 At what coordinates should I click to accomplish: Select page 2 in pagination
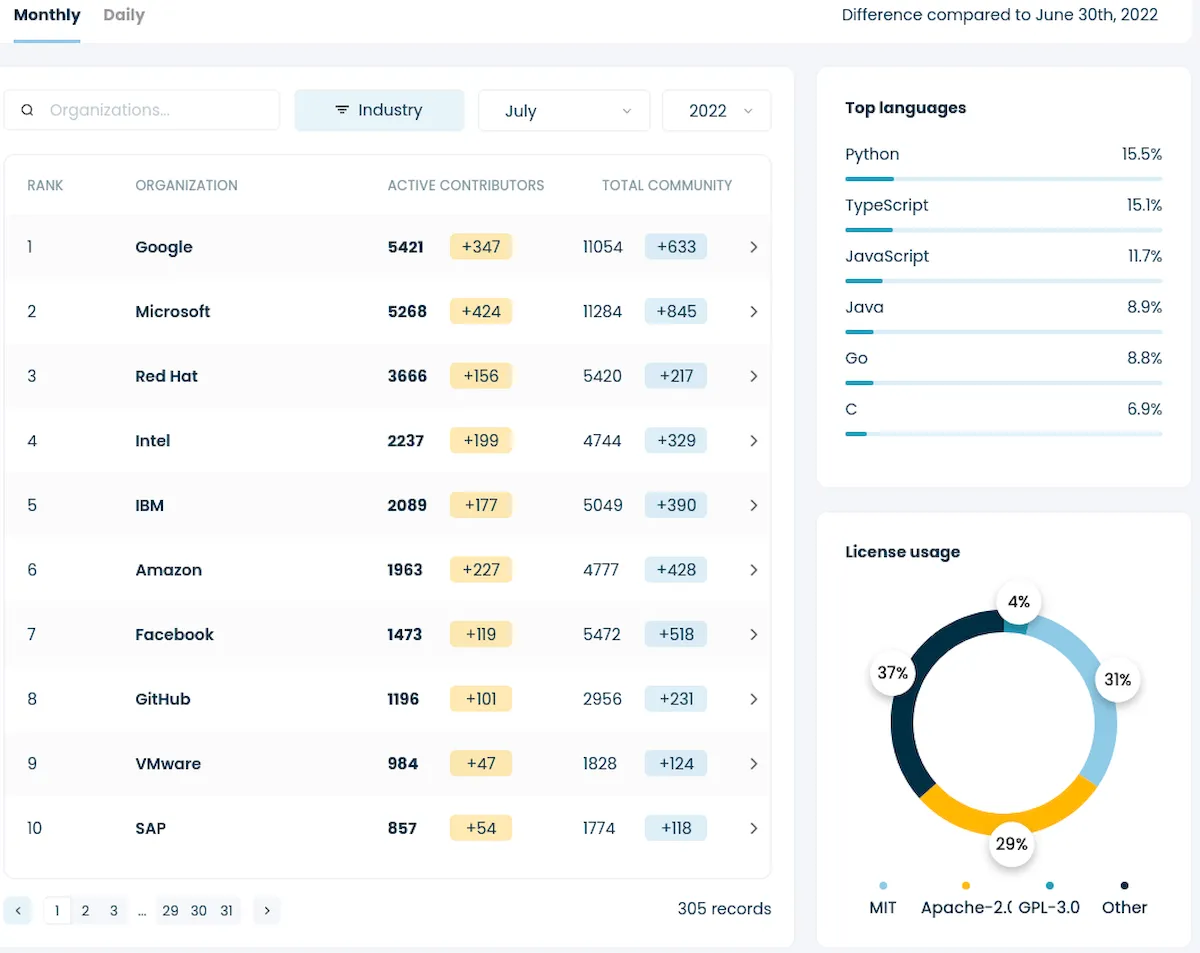pos(85,910)
